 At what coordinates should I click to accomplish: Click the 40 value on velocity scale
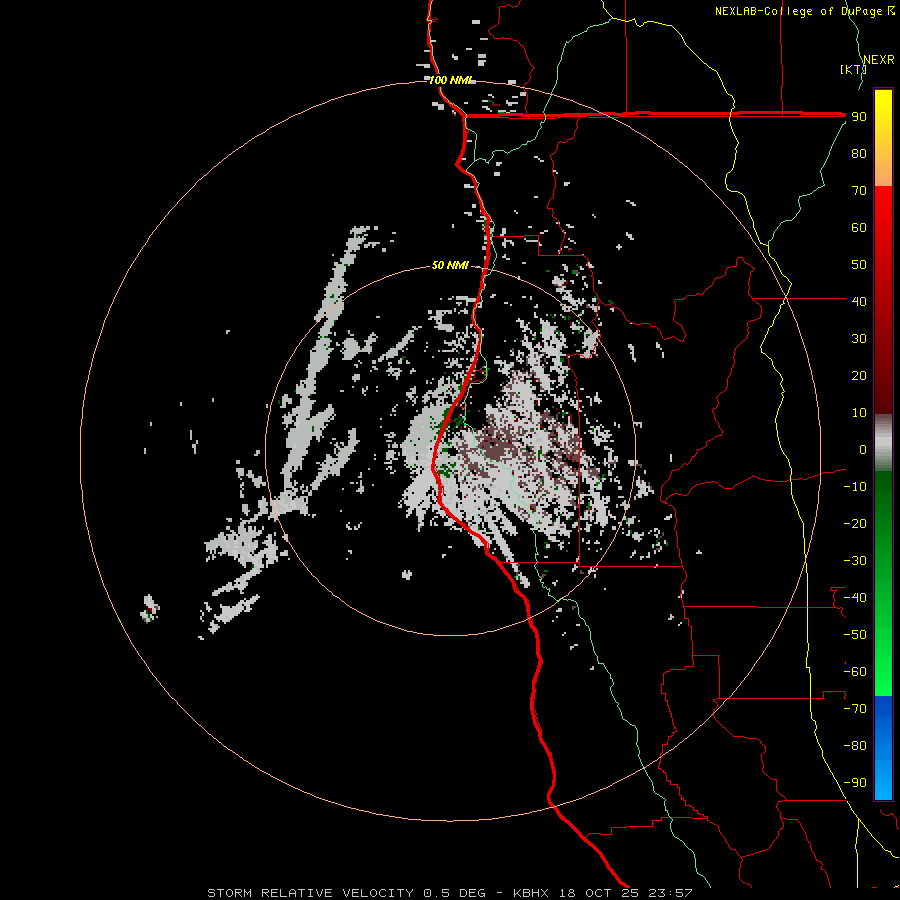coord(859,302)
